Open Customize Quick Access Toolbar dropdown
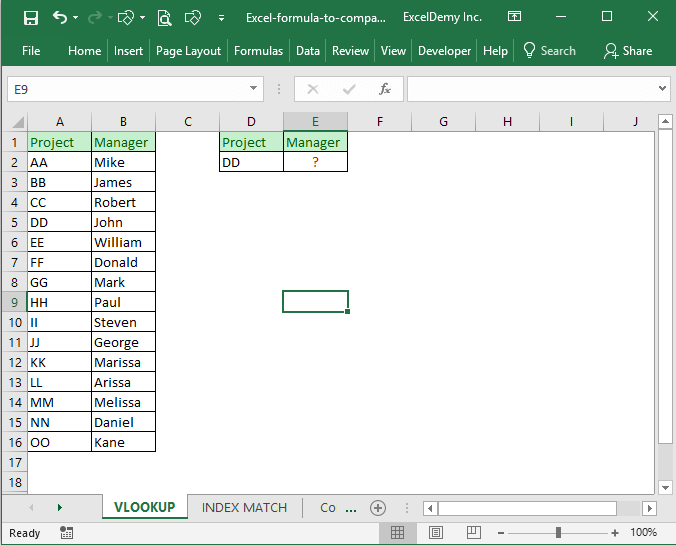 coord(221,18)
